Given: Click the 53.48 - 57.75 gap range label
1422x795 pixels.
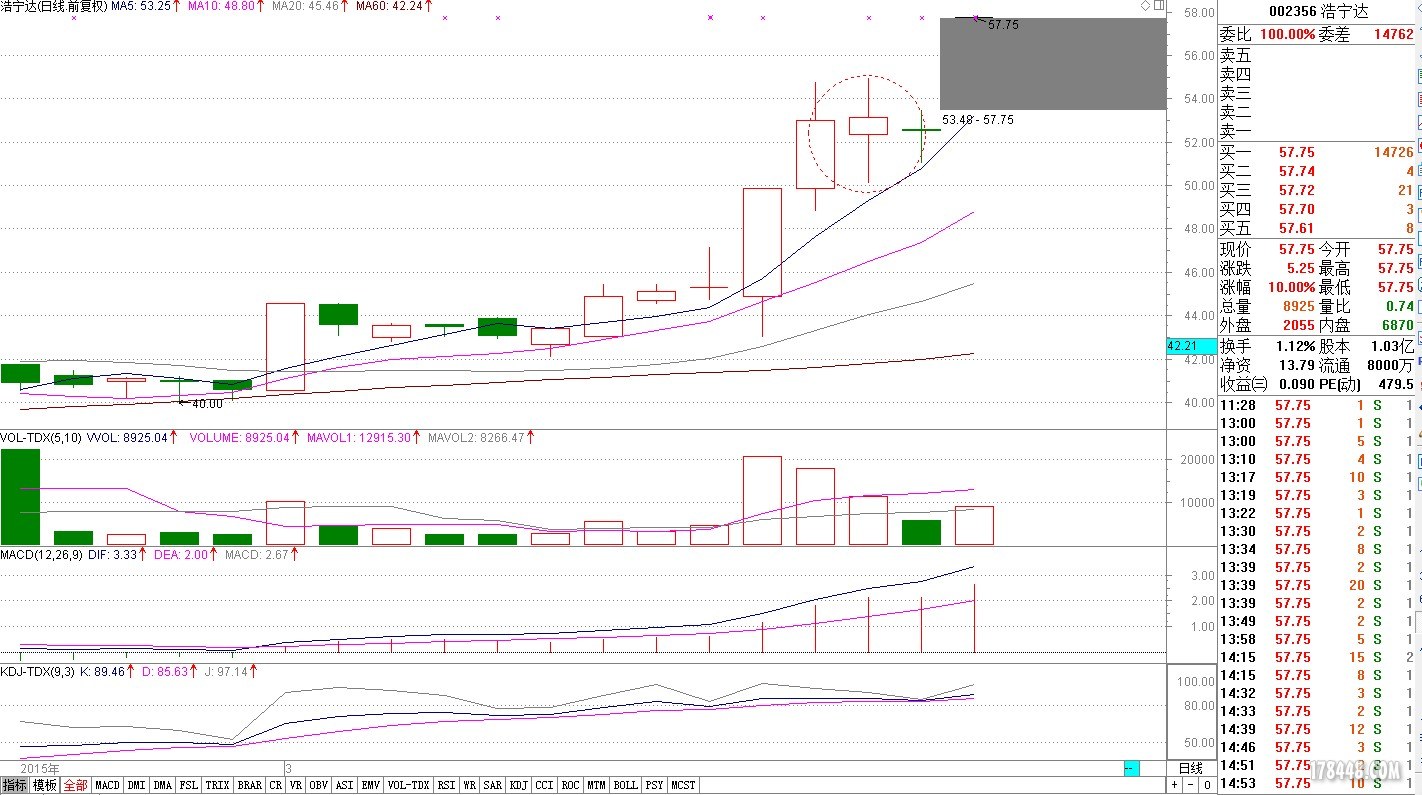Looking at the screenshot, I should point(978,119).
